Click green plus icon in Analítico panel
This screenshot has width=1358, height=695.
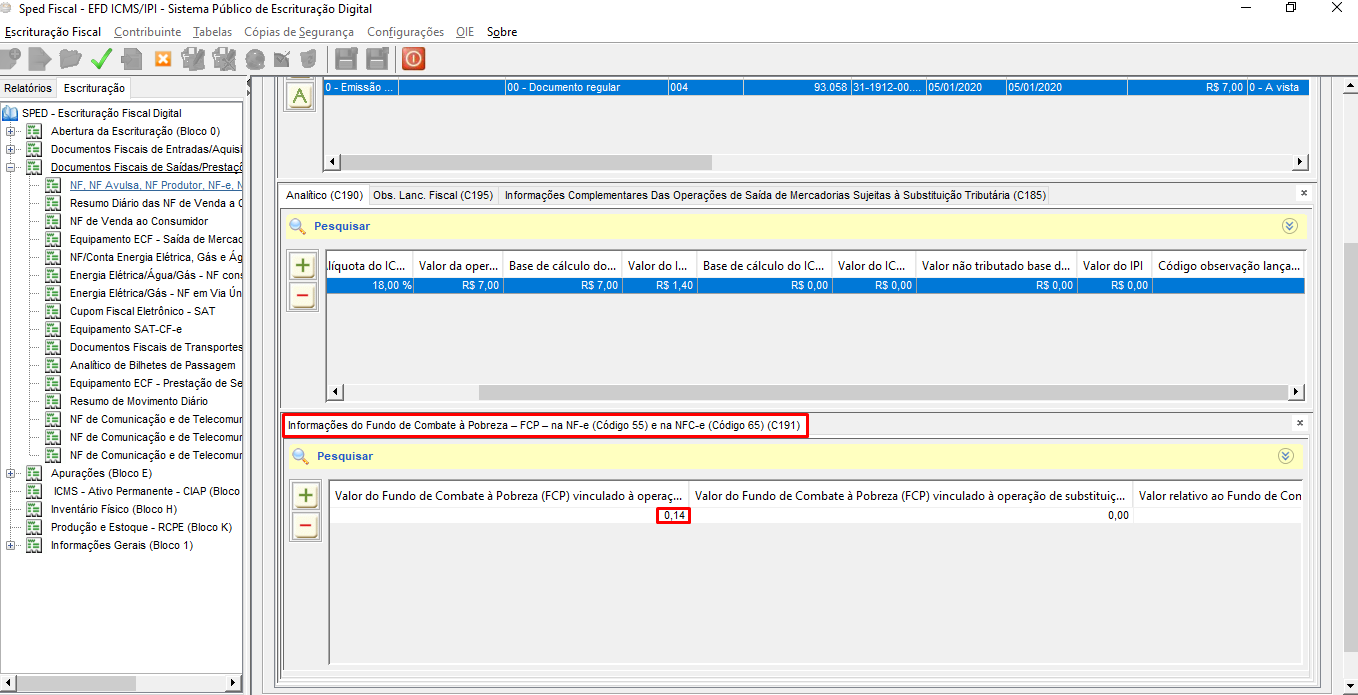pos(302,266)
